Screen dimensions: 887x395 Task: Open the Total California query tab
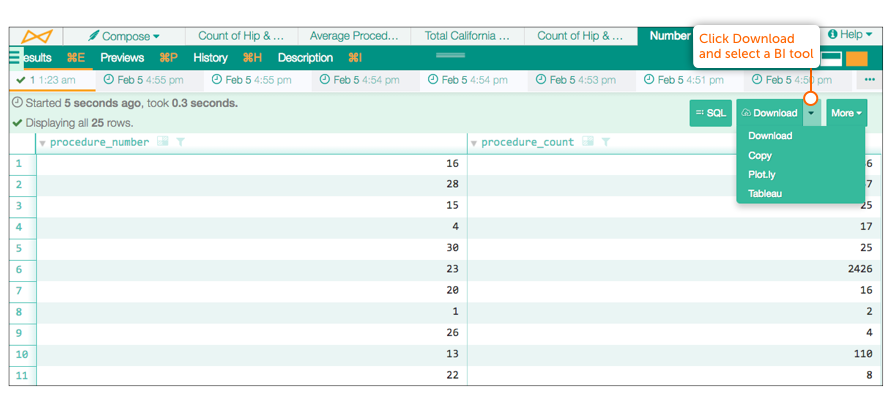[x=467, y=36]
